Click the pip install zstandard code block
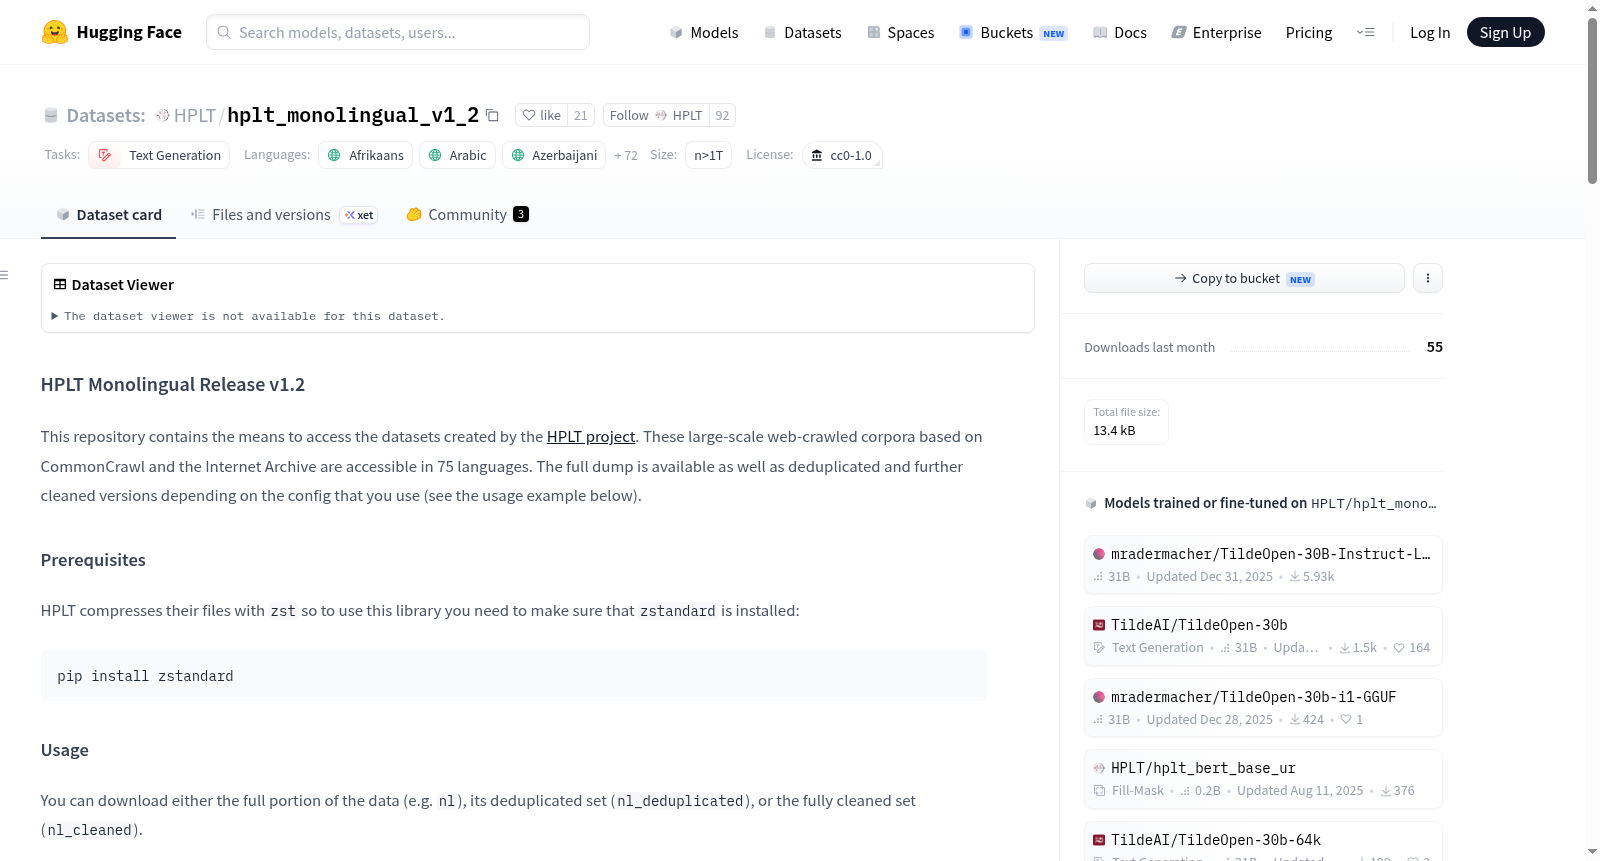This screenshot has width=1600, height=861. pyautogui.click(x=514, y=676)
